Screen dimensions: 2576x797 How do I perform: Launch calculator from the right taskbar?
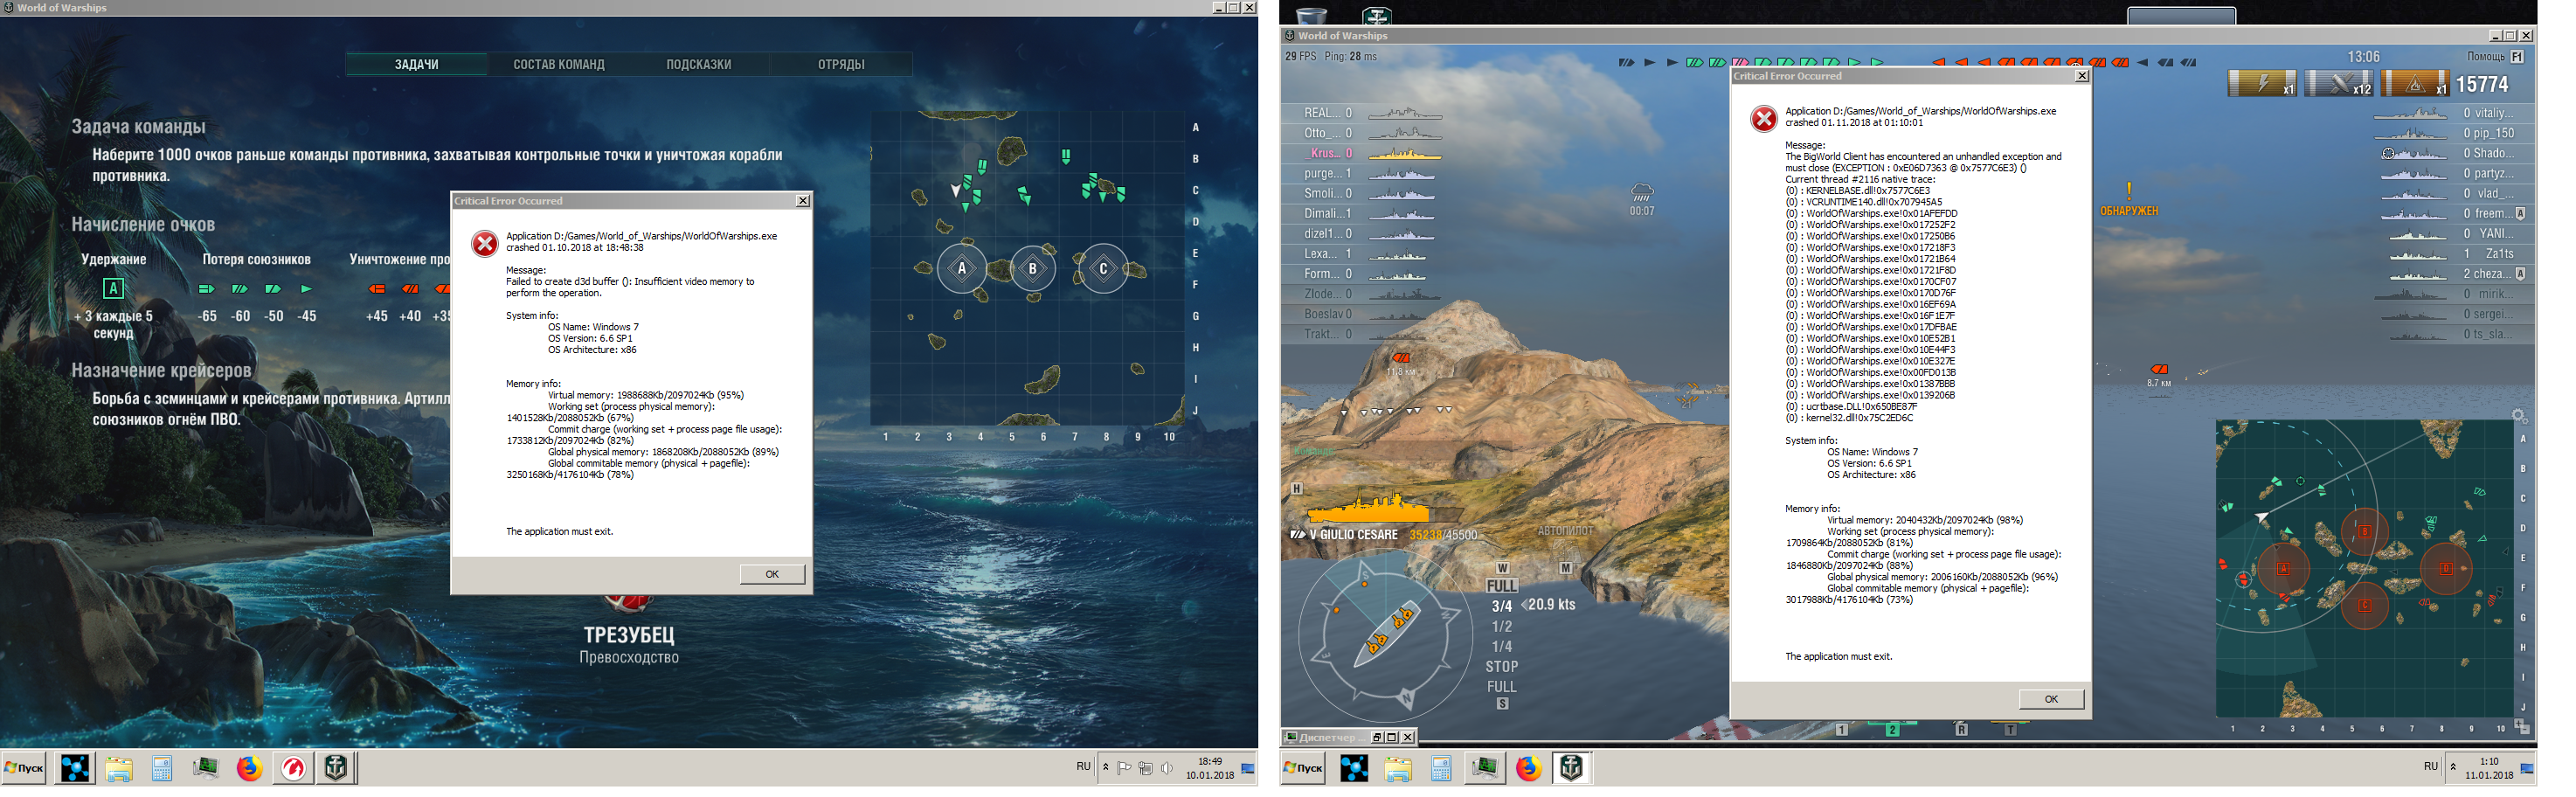click(1441, 768)
